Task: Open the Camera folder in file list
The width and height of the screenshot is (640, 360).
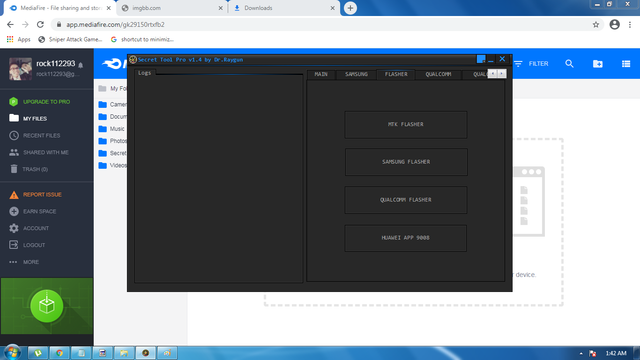Action: coord(113,104)
